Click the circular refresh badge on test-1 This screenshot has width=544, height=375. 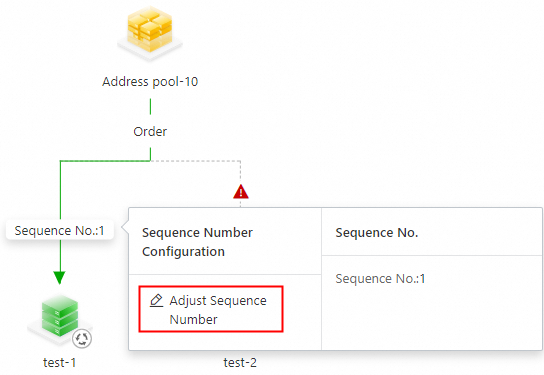coord(82,339)
